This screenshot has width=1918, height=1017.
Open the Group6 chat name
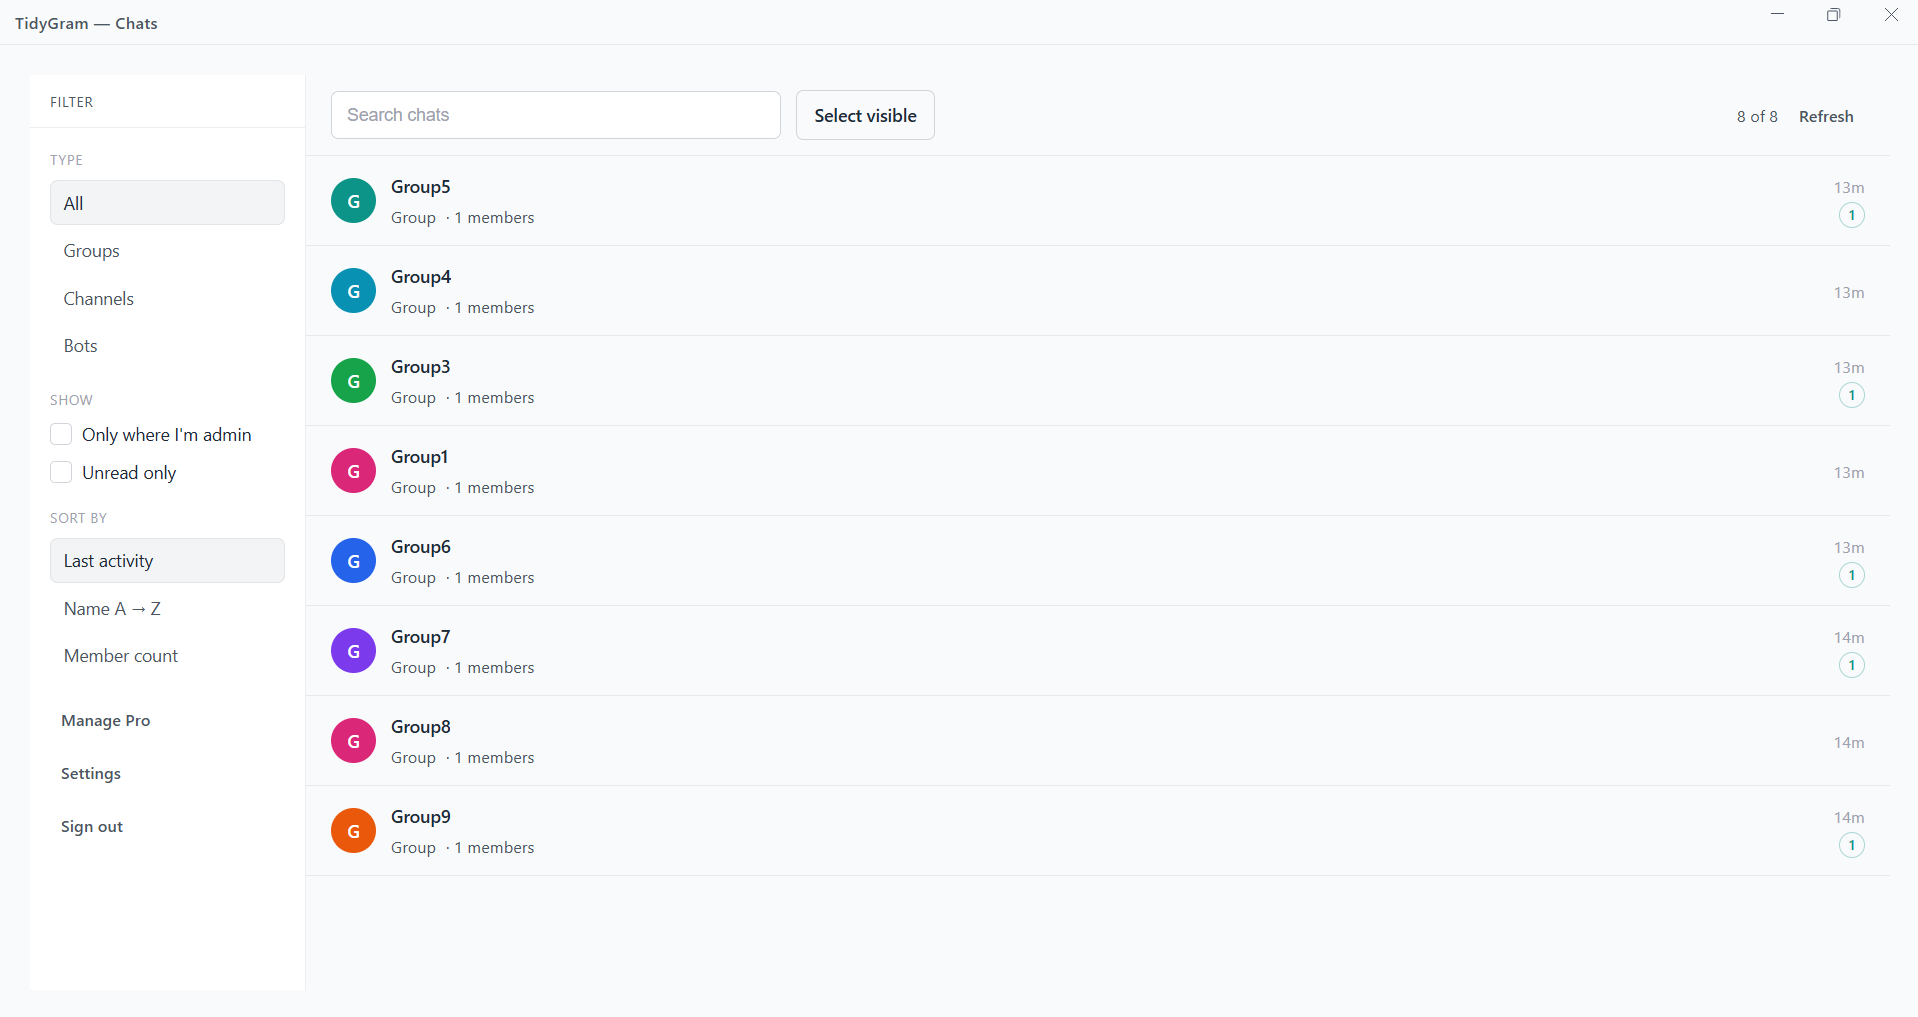click(x=421, y=547)
